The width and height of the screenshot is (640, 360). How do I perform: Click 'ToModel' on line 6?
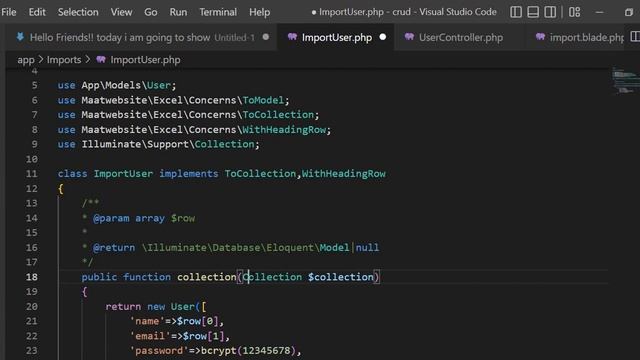tap(263, 100)
